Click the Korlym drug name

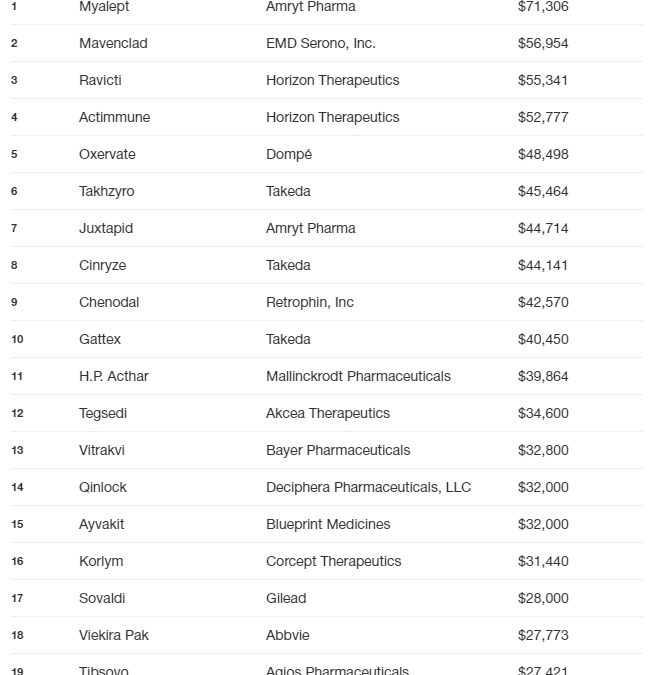click(101, 561)
